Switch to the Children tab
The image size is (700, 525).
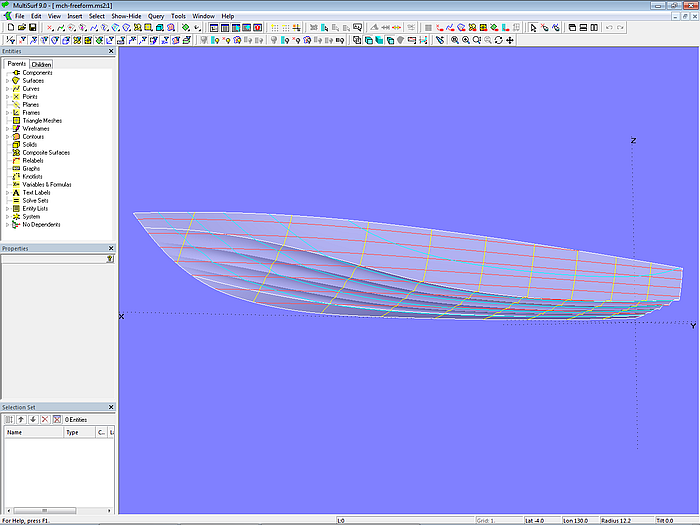pos(41,64)
